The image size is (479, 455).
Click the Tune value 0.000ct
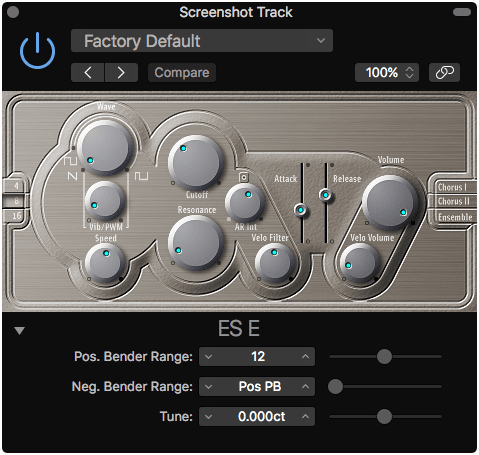[x=261, y=417]
